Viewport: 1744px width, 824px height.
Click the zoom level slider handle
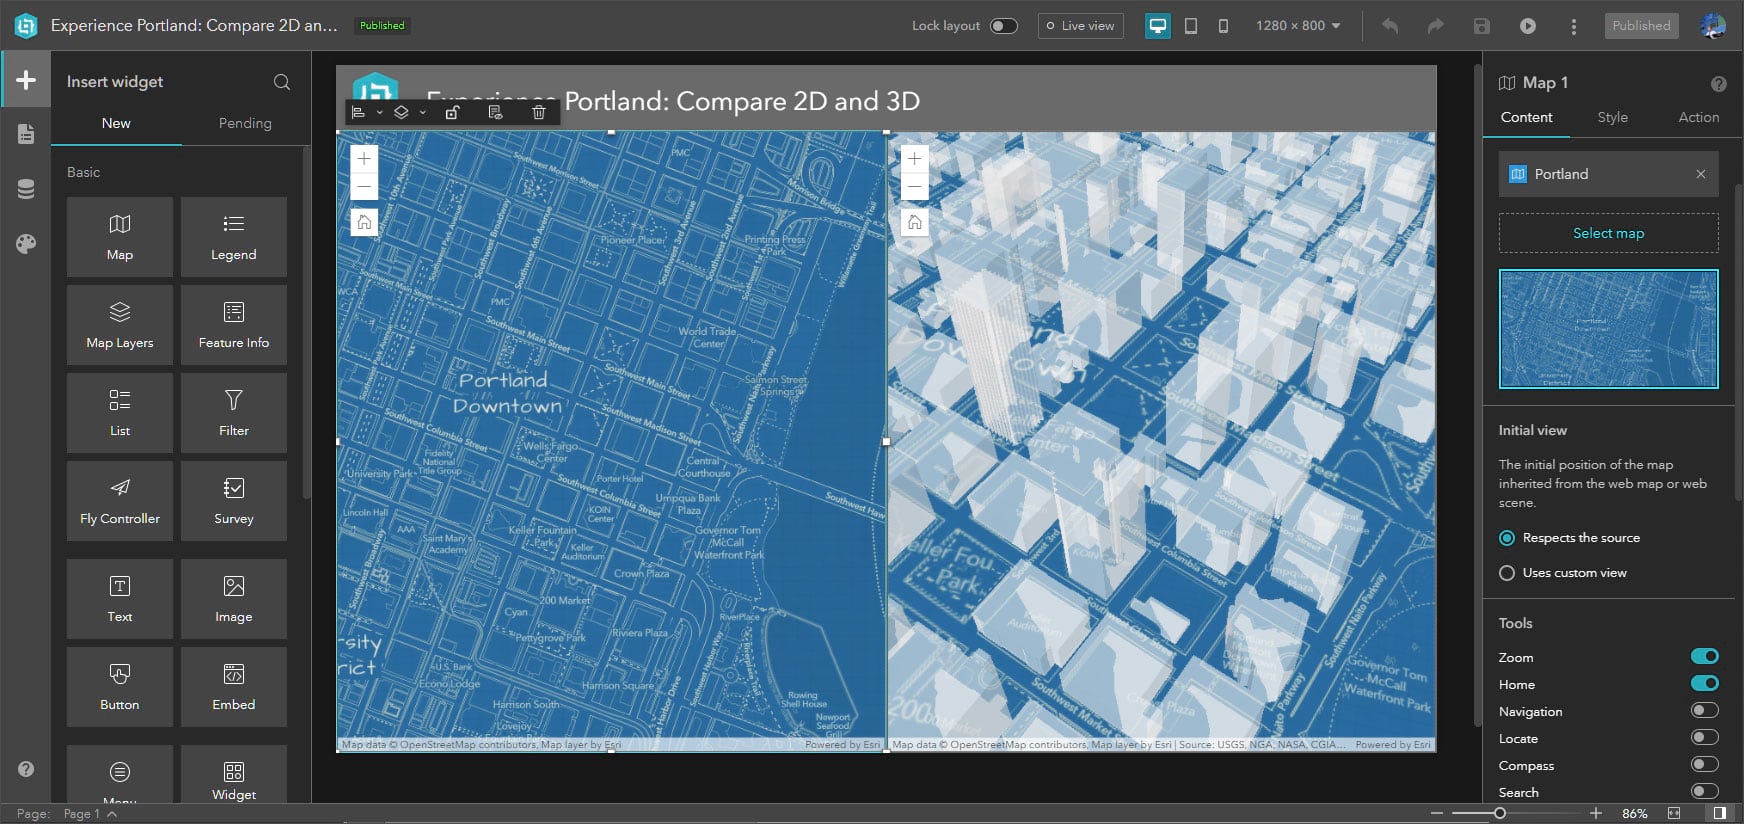(x=1500, y=814)
